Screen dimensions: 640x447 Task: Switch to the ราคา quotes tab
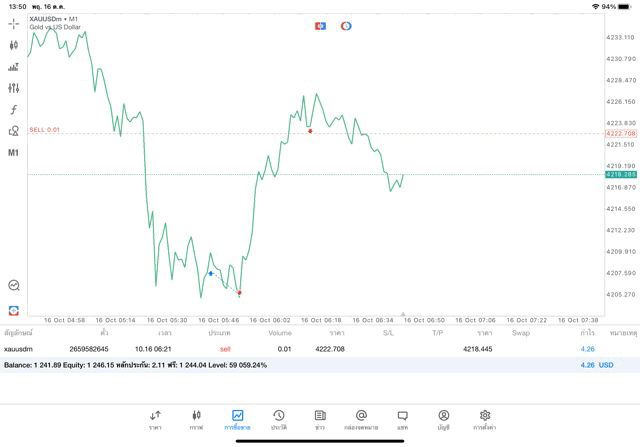[155, 419]
